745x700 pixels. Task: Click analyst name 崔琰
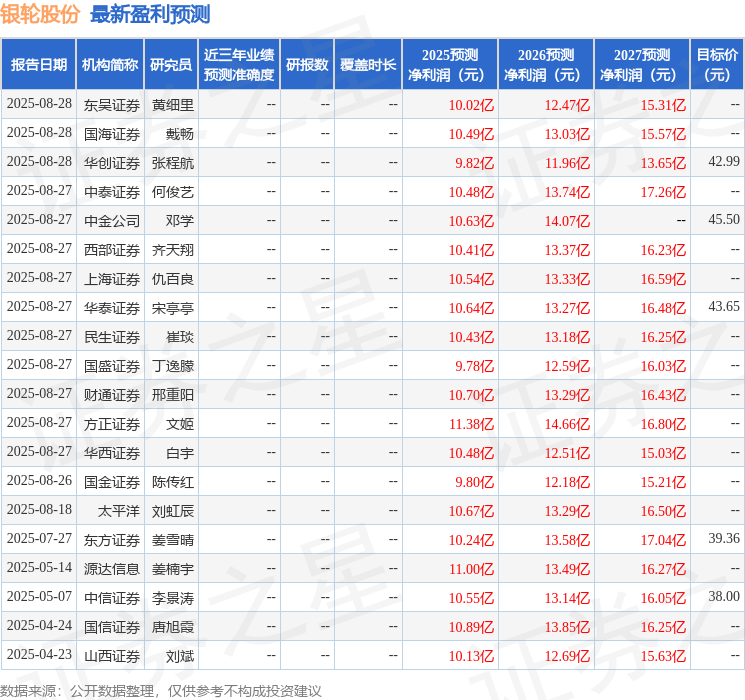tap(180, 337)
